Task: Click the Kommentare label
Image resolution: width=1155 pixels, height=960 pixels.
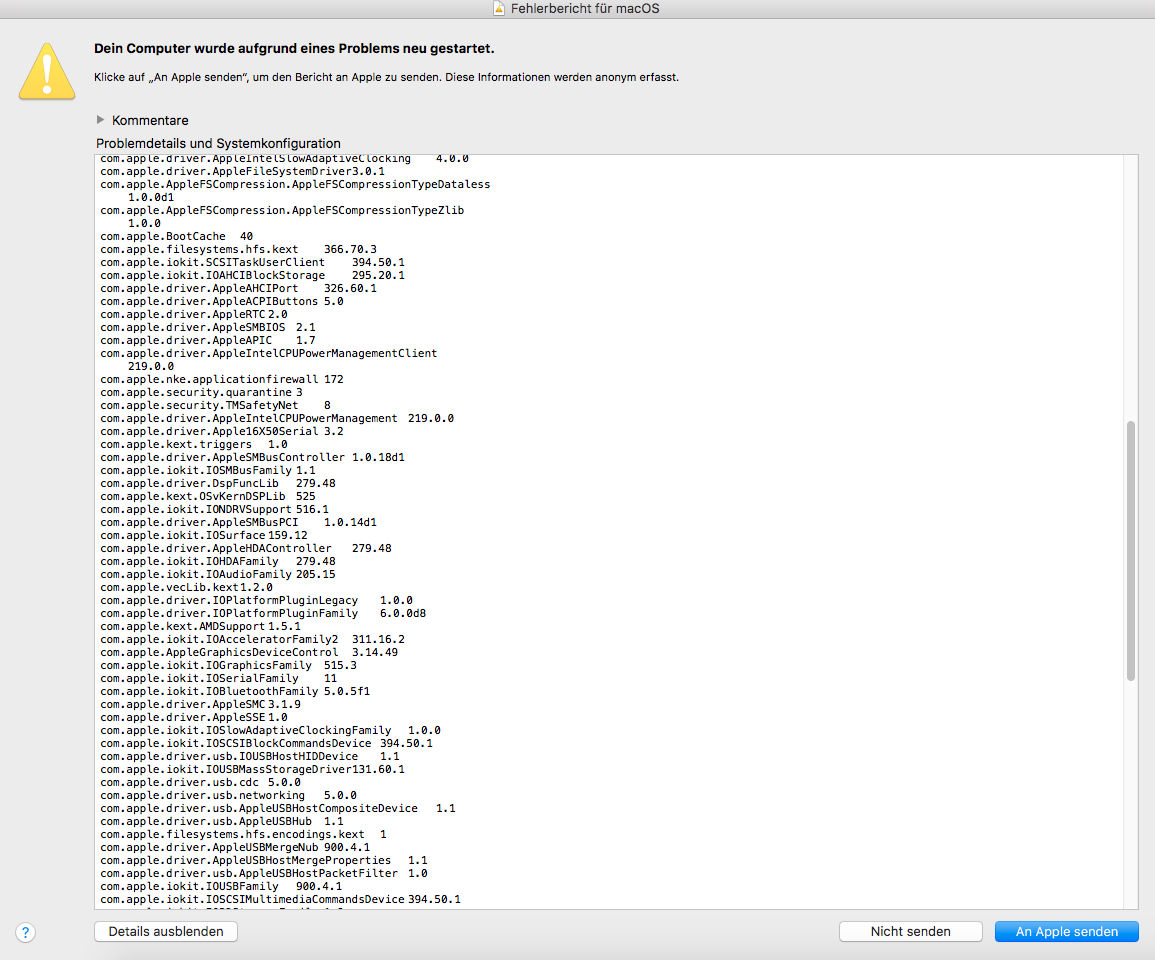Action: coord(150,120)
